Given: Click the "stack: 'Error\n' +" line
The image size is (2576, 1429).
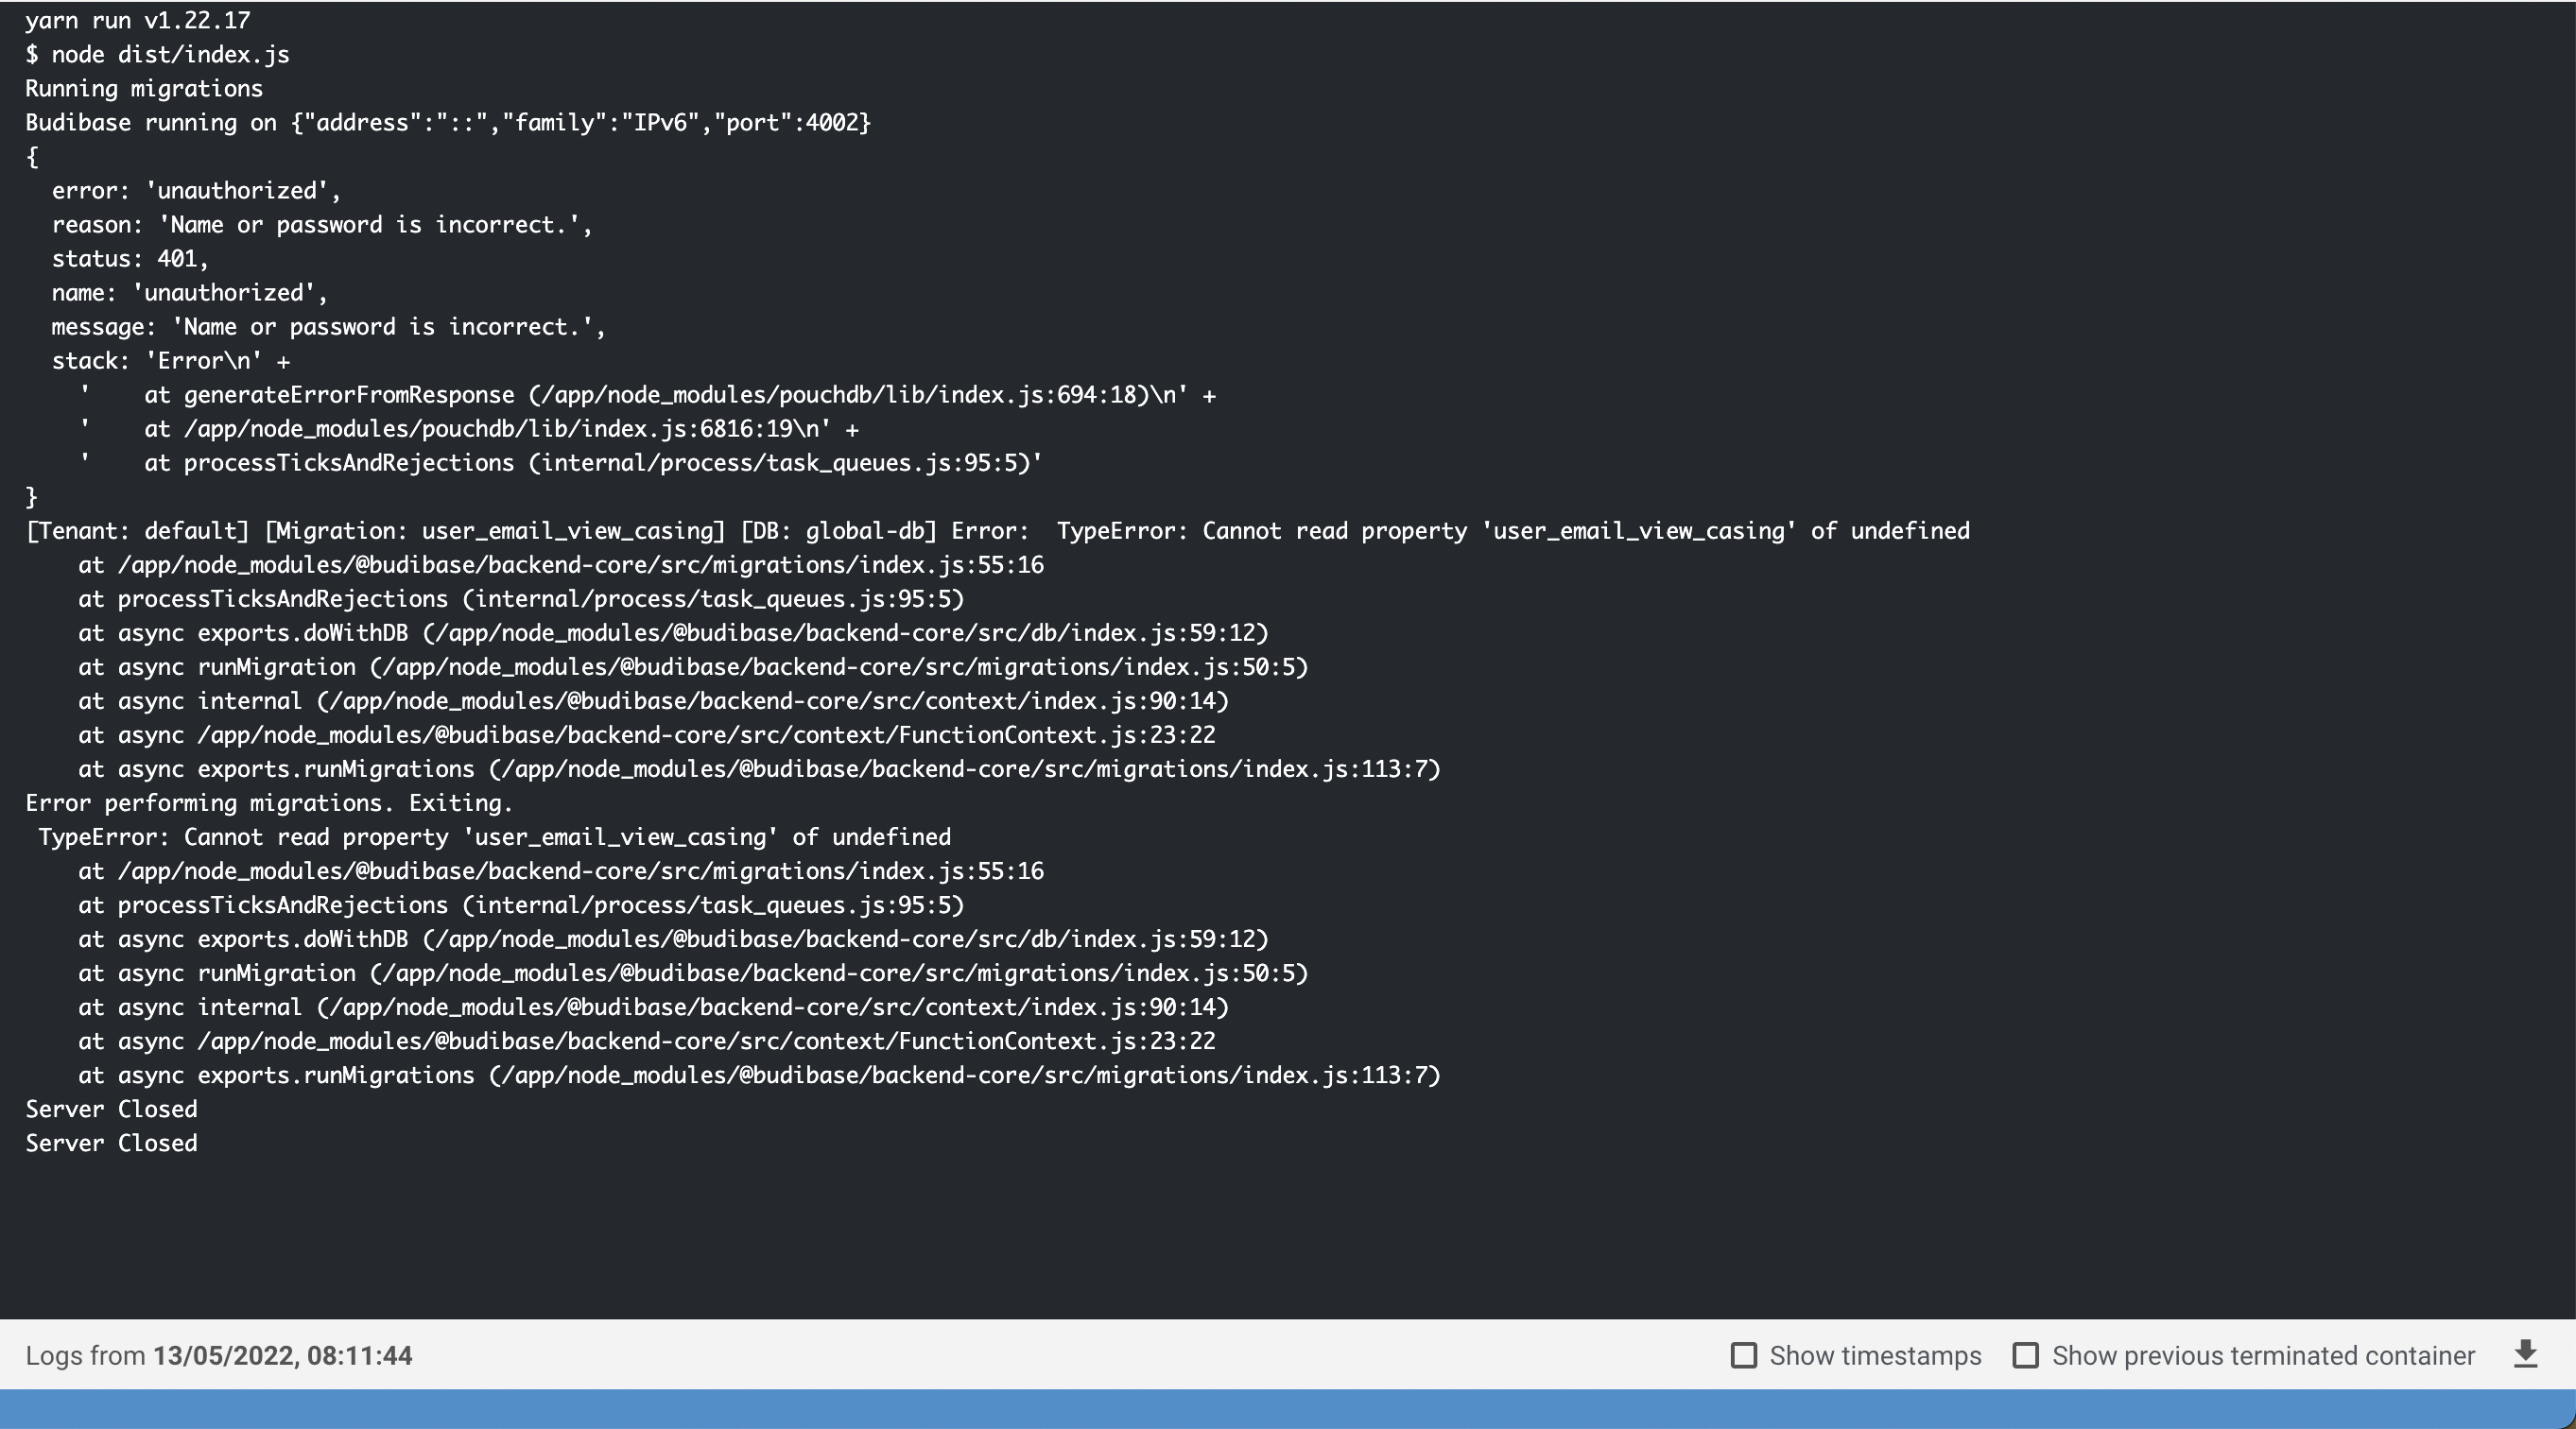Looking at the screenshot, I should (x=171, y=360).
